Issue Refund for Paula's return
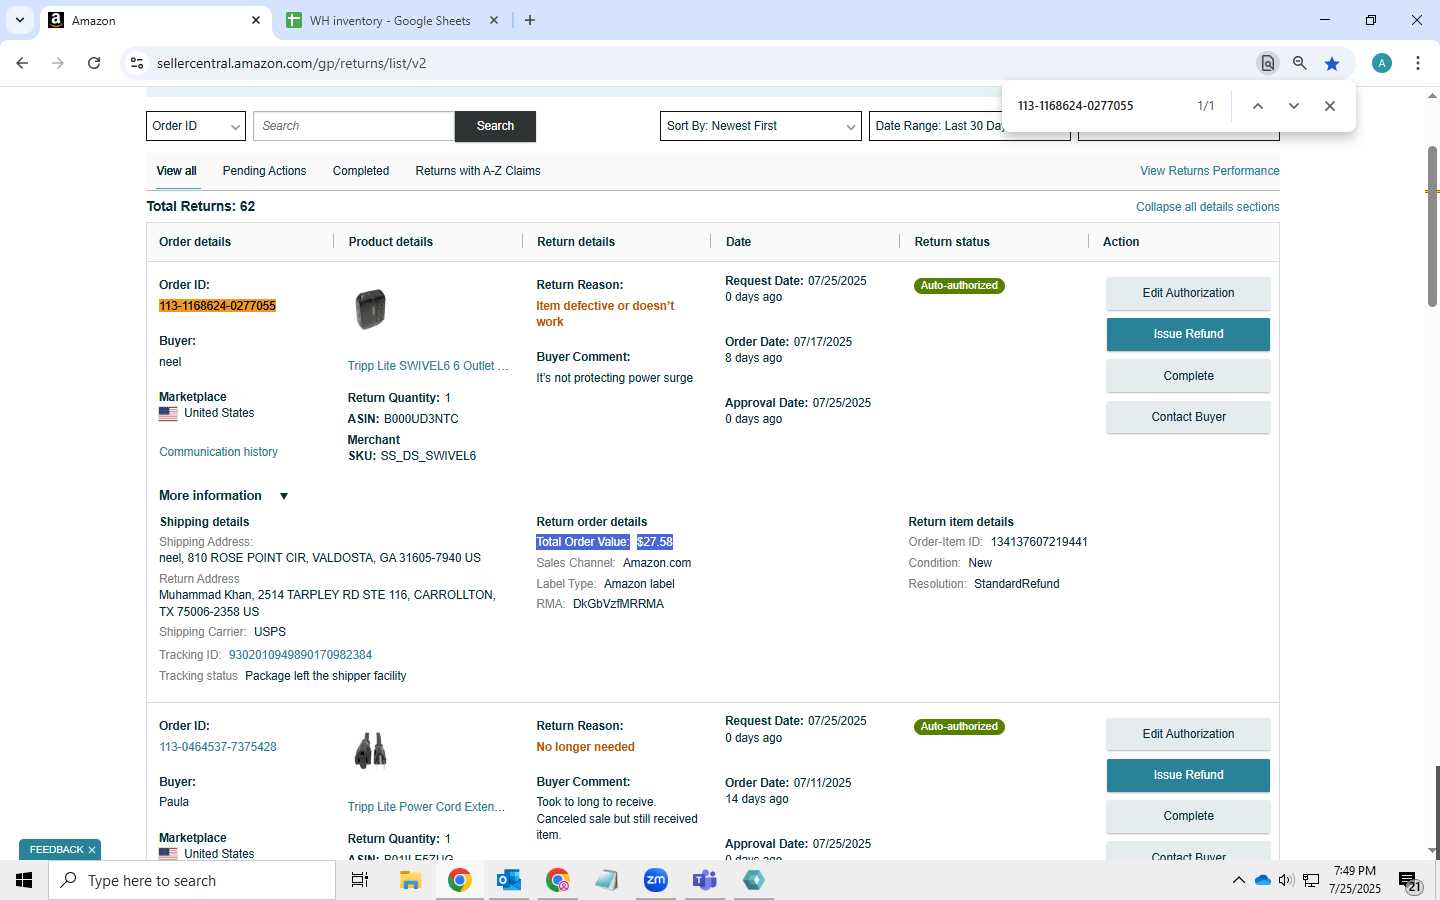Screen dimensions: 1440x900 click(1188, 775)
